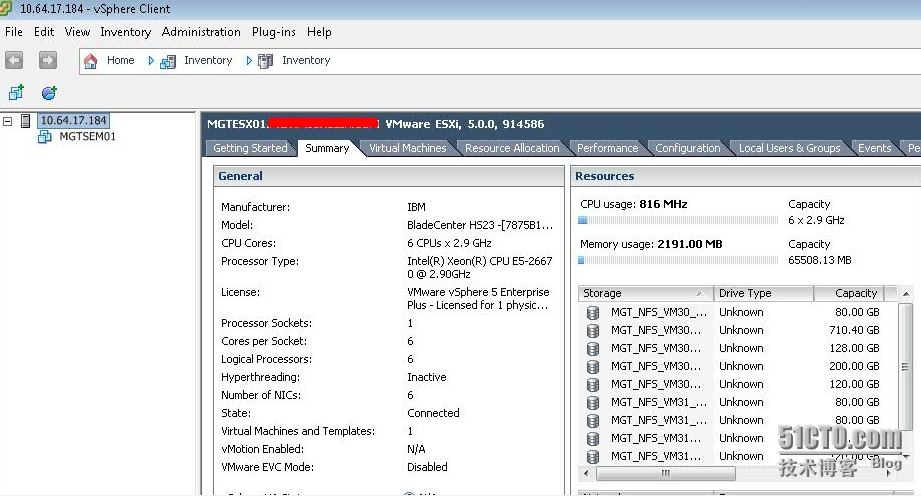Sort by the Capacity column header
The image size is (921, 496).
pyautogui.click(x=849, y=293)
